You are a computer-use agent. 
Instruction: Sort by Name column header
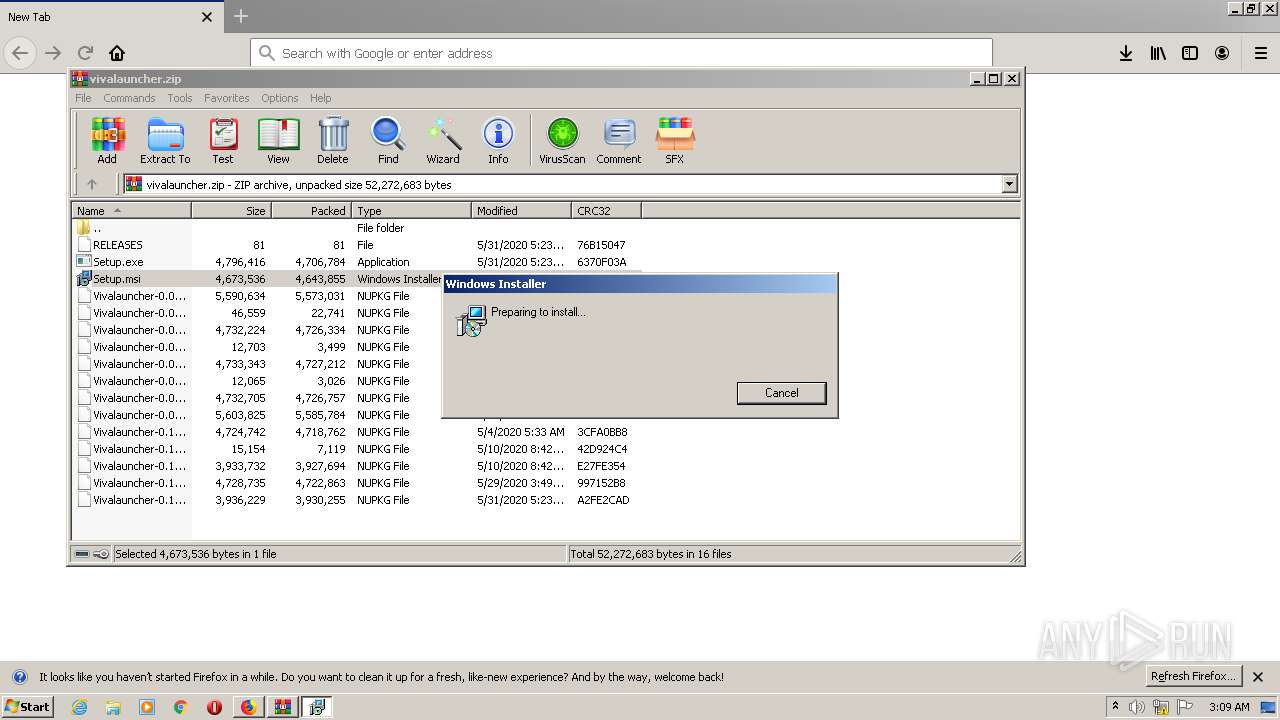(131, 211)
